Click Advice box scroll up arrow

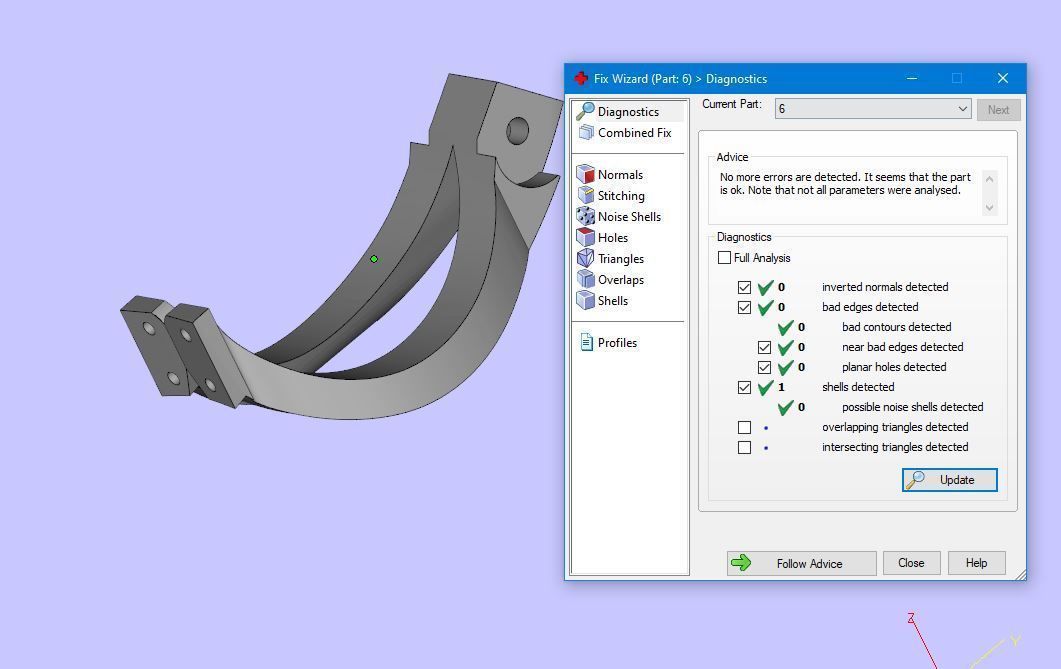click(x=989, y=179)
